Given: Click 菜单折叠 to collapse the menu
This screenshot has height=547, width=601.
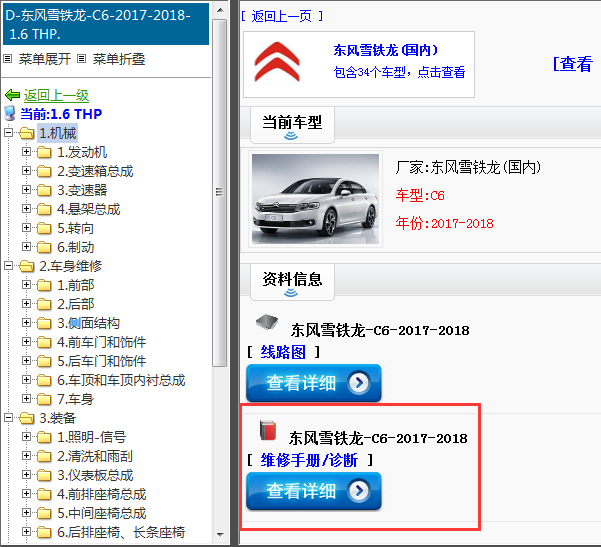Looking at the screenshot, I should 119,59.
